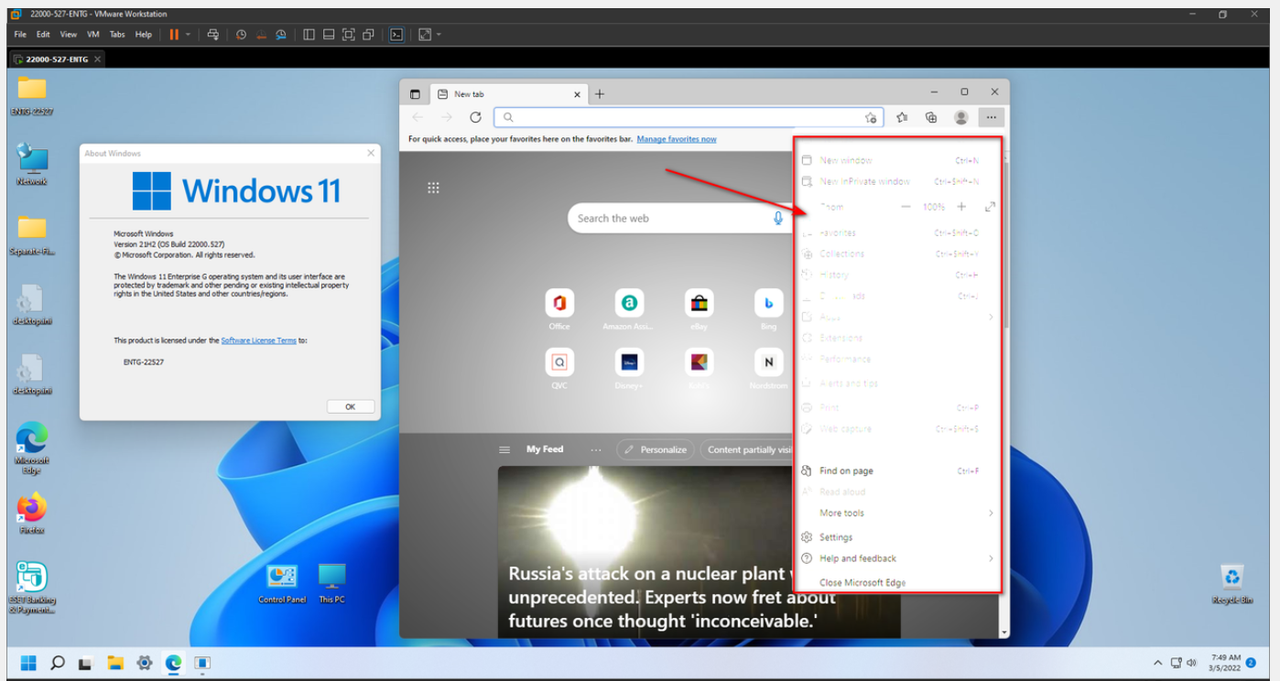This screenshot has width=1280, height=681.
Task: Open the app launcher grid icon
Action: tap(434, 188)
